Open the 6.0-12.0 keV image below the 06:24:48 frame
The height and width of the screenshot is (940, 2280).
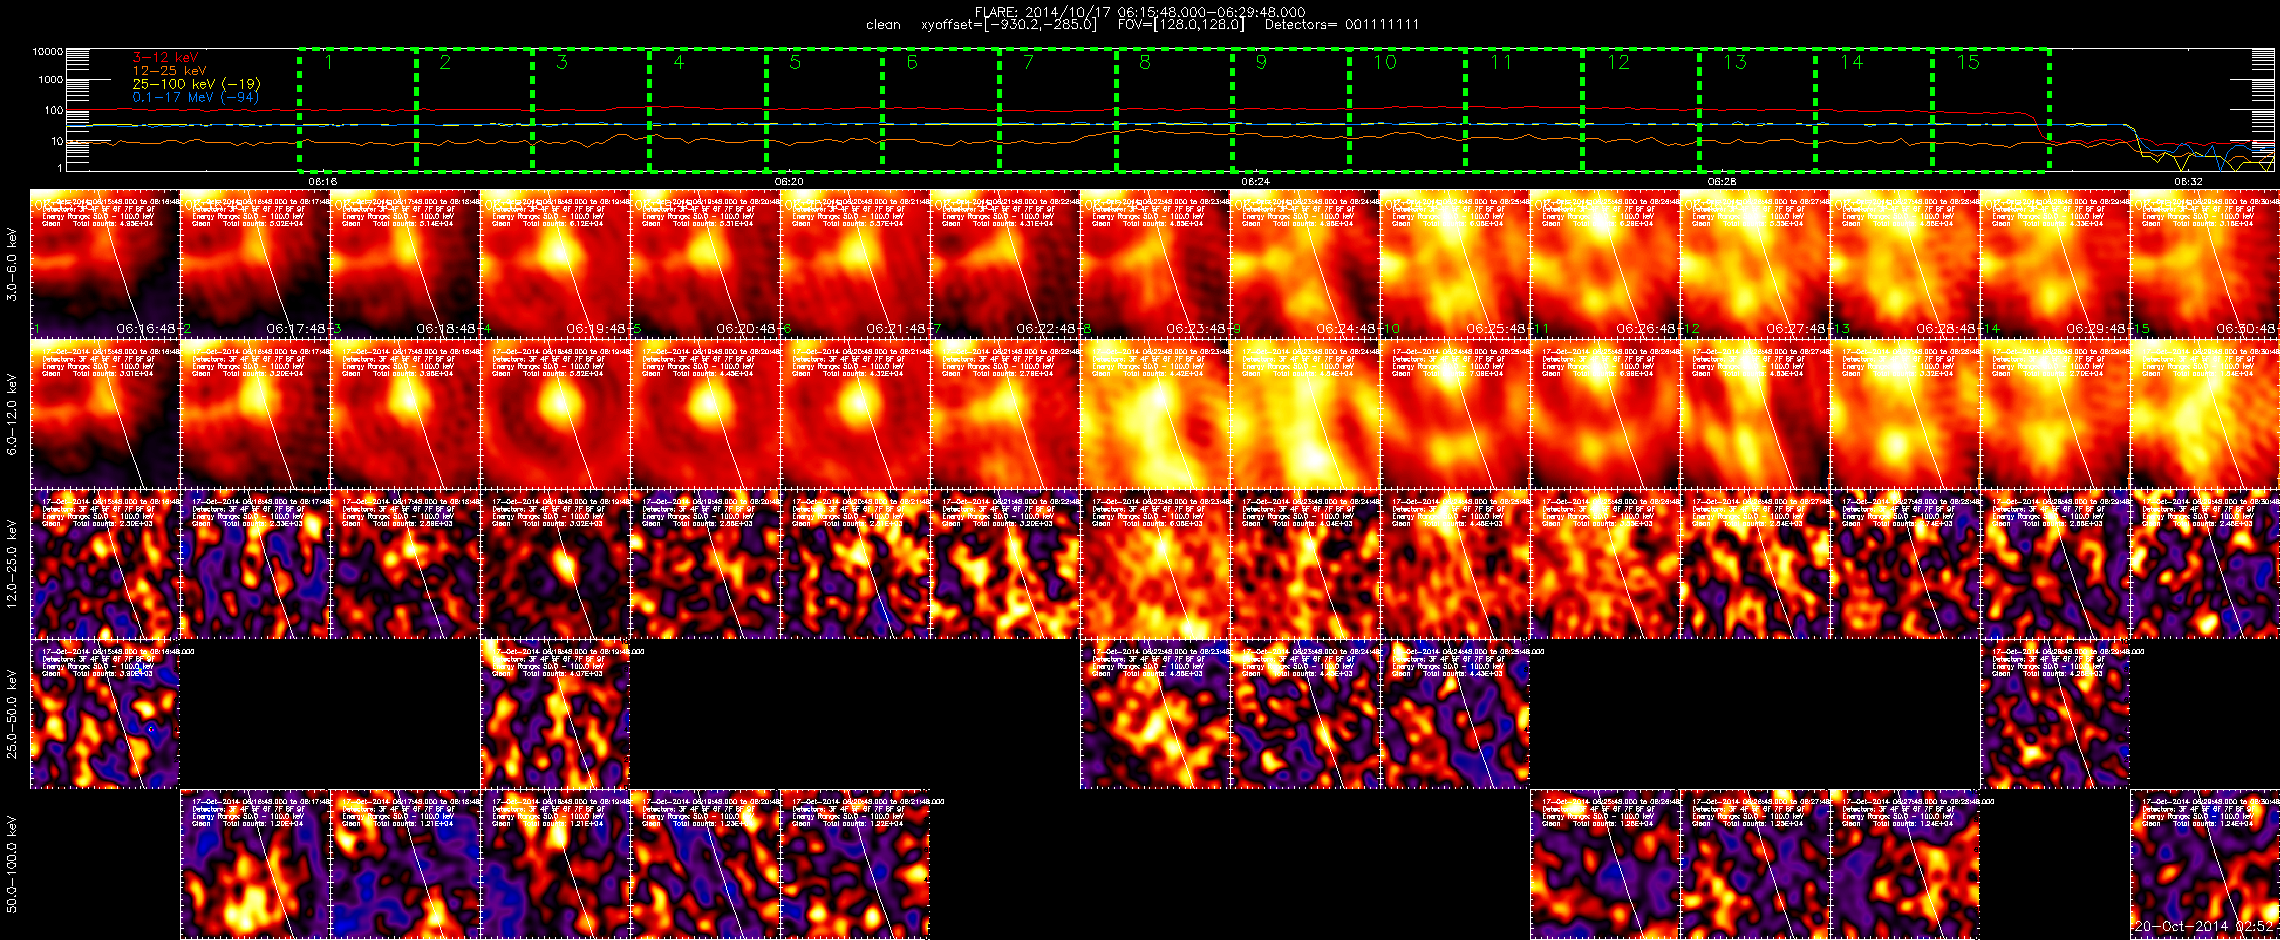pyautogui.click(x=1305, y=413)
